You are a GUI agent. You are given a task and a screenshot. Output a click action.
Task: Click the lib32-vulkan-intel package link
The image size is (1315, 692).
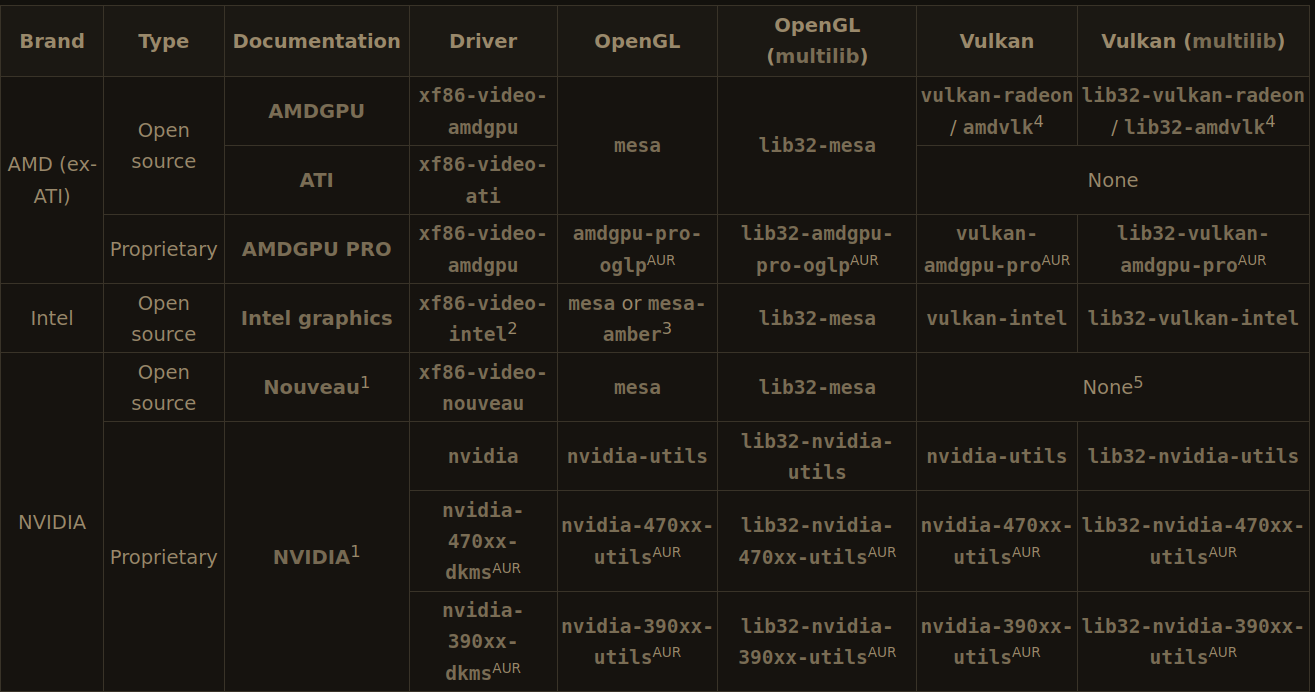click(x=1193, y=318)
